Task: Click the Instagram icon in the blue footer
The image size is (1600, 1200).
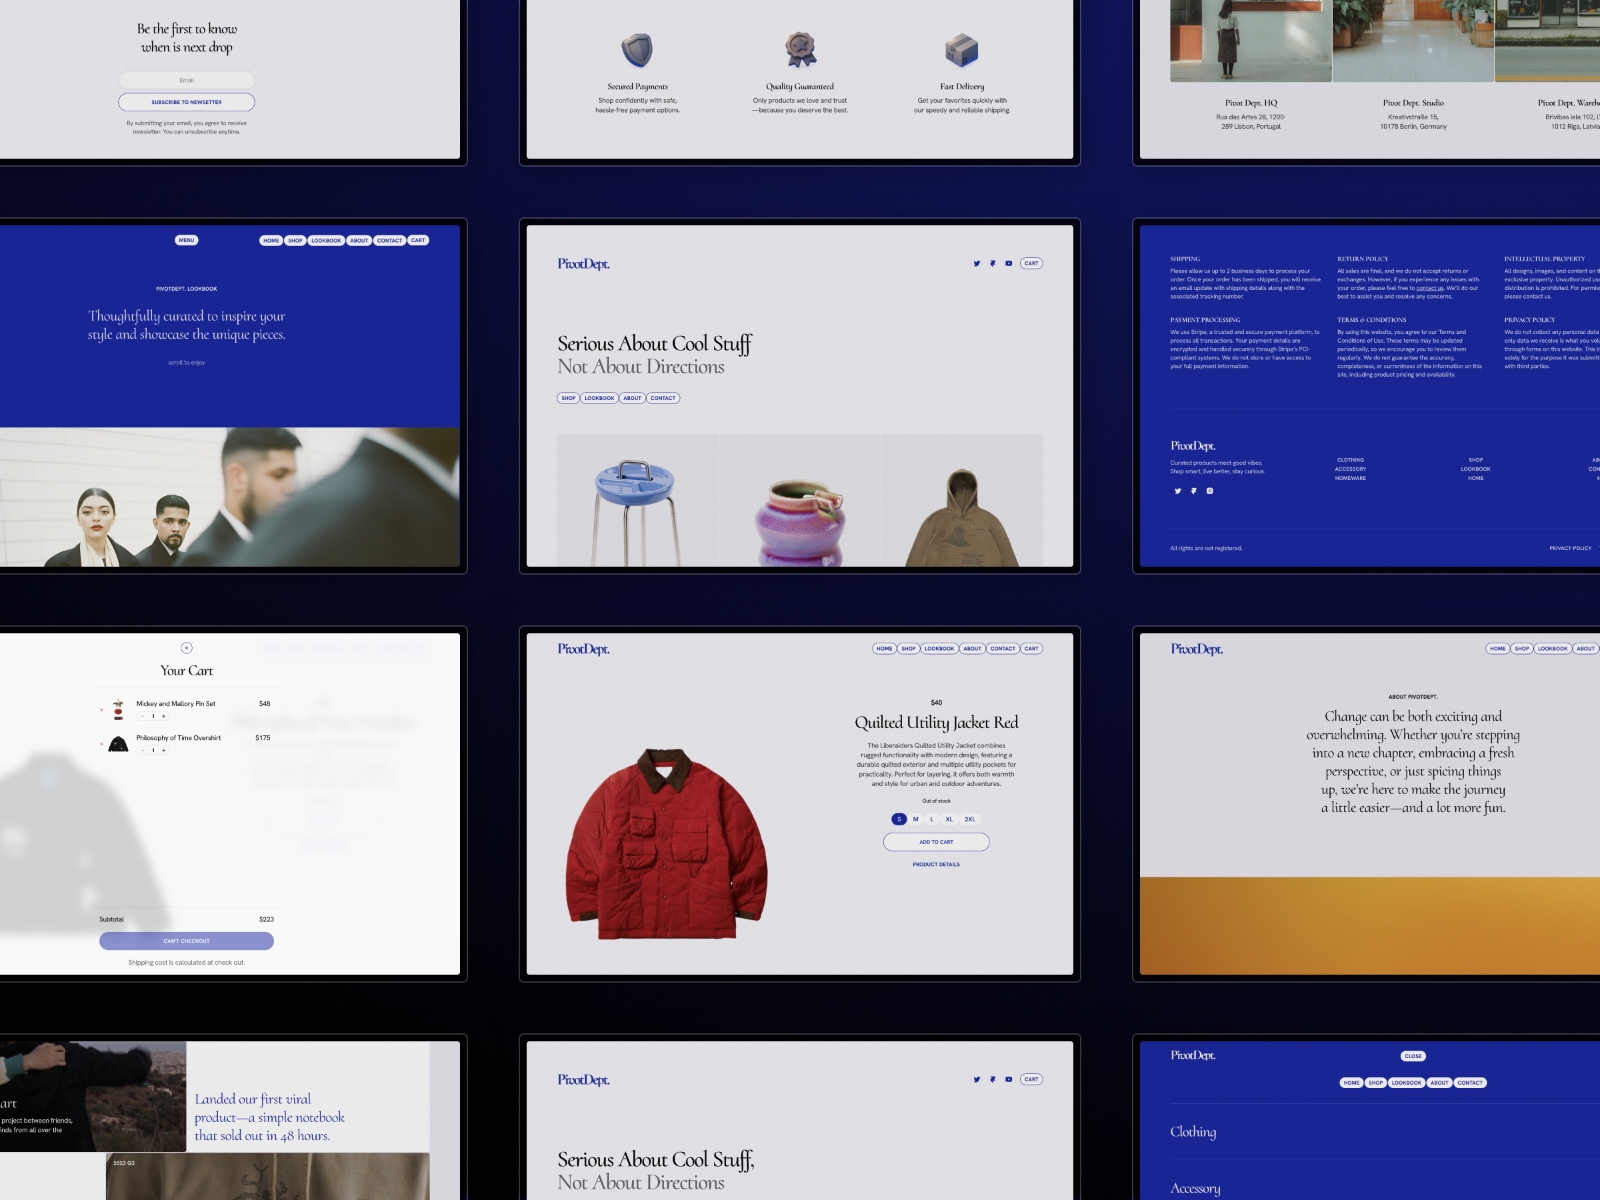Action: click(x=1209, y=491)
